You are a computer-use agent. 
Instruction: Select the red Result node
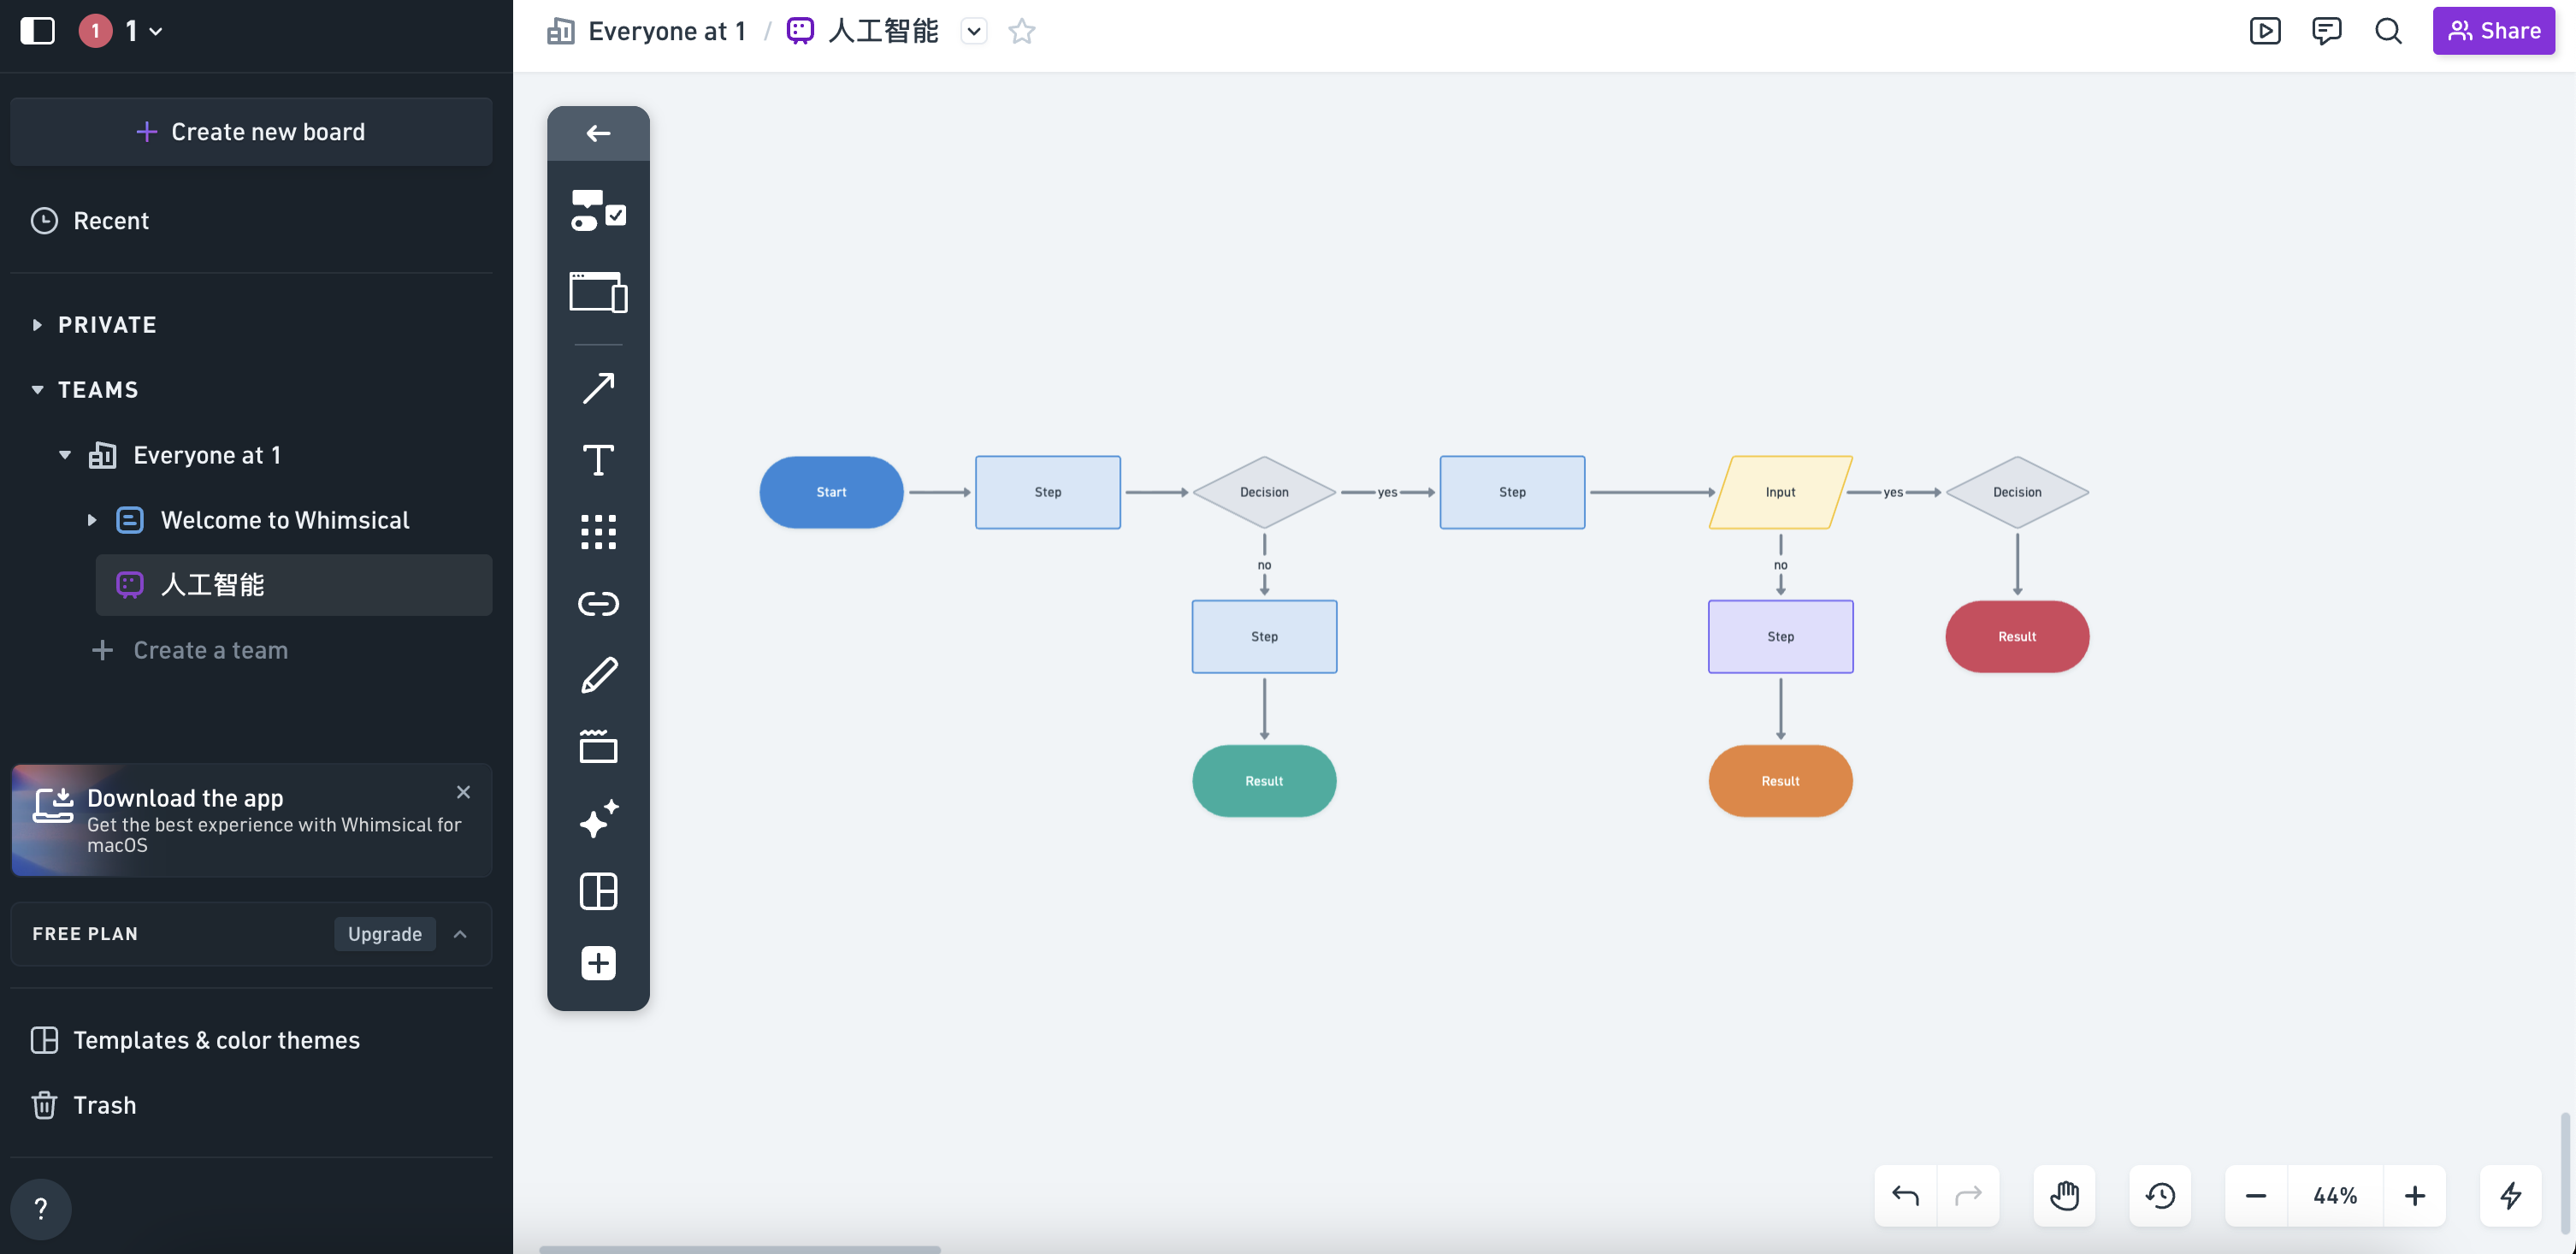(2017, 636)
